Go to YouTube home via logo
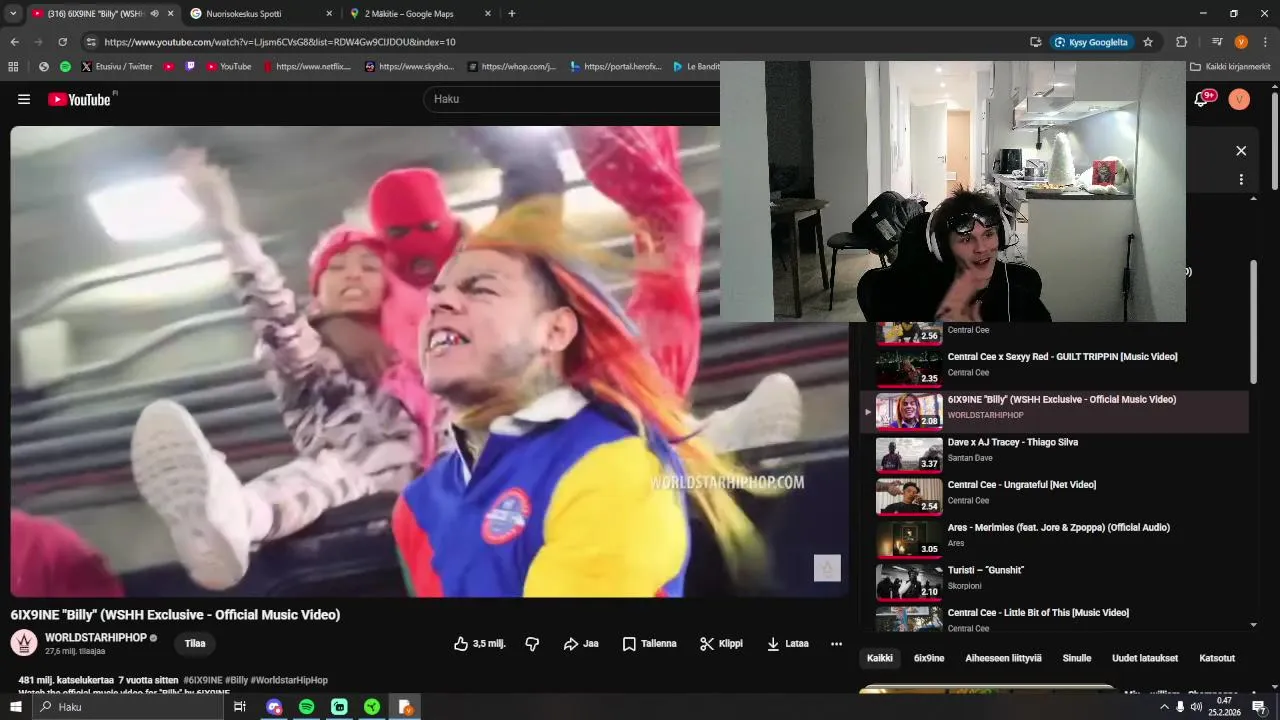Viewport: 1280px width, 720px height. point(79,99)
